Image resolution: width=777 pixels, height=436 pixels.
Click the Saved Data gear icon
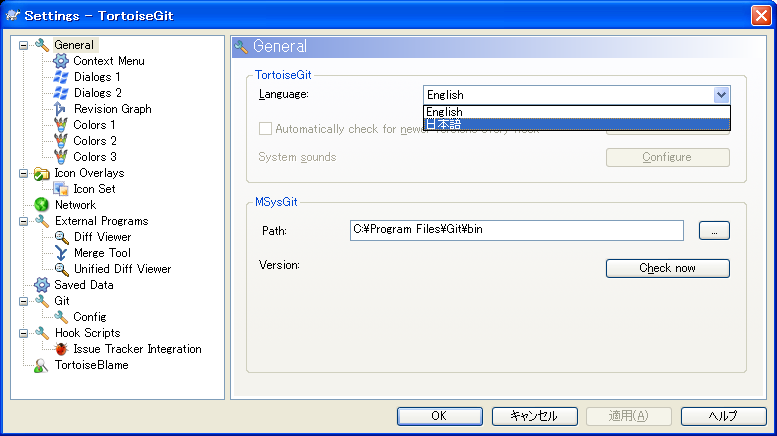point(42,285)
